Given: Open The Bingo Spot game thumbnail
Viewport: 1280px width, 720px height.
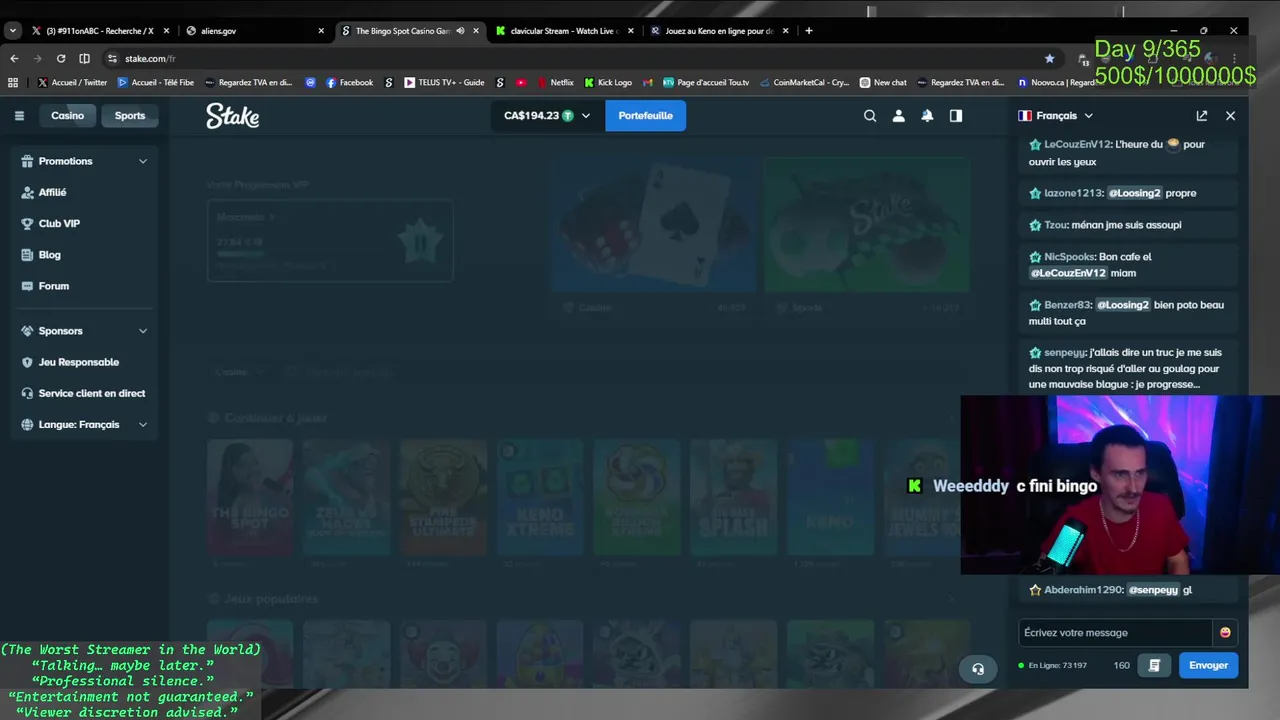Looking at the screenshot, I should tap(250, 497).
